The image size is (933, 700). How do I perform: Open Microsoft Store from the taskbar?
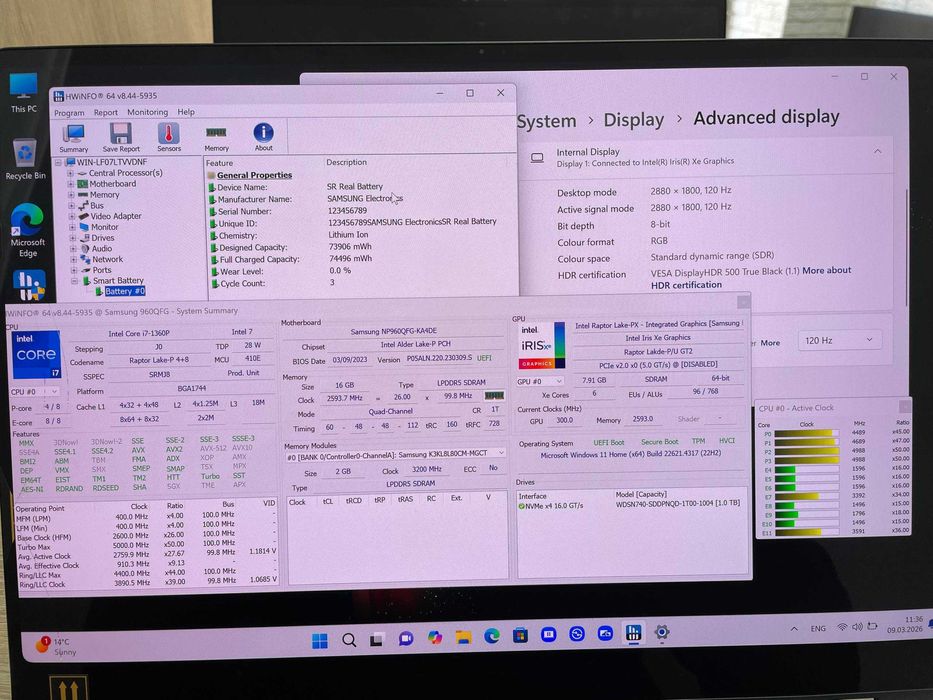coord(520,636)
